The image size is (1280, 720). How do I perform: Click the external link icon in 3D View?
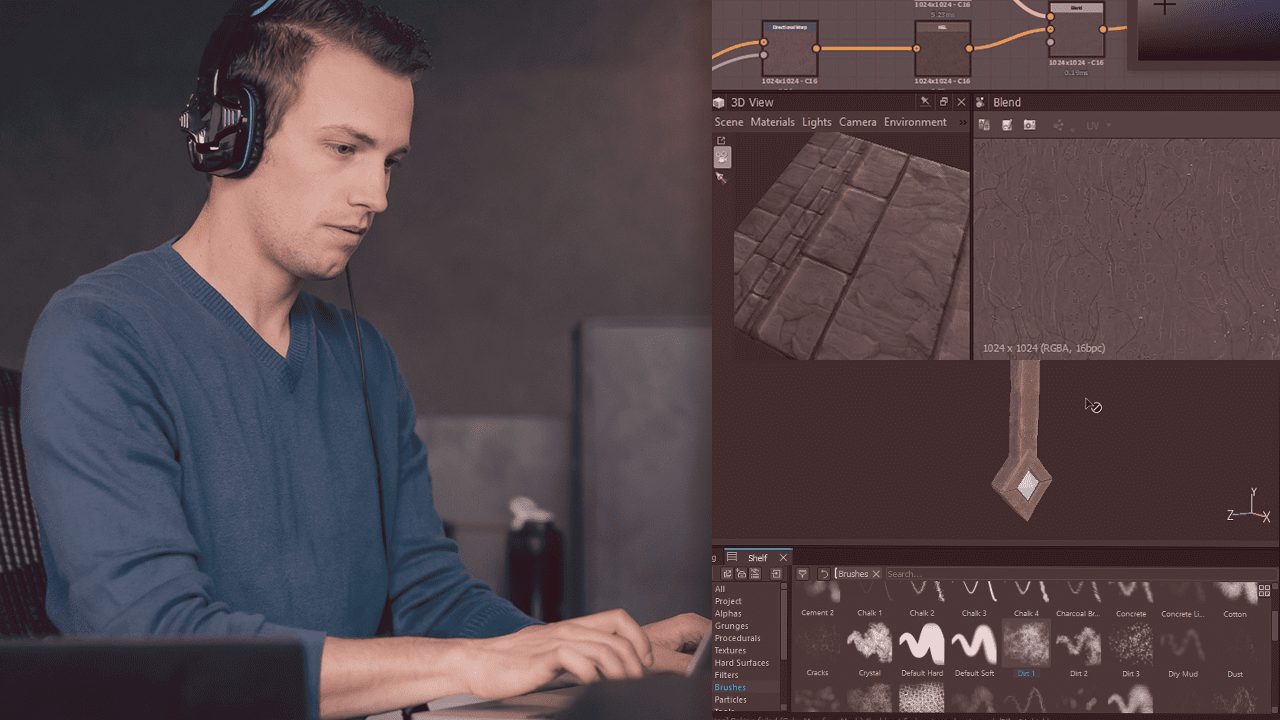721,141
